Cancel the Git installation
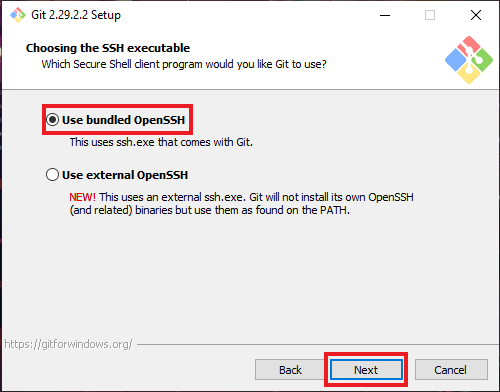Viewport: 500px width, 392px height. pyautogui.click(x=451, y=370)
